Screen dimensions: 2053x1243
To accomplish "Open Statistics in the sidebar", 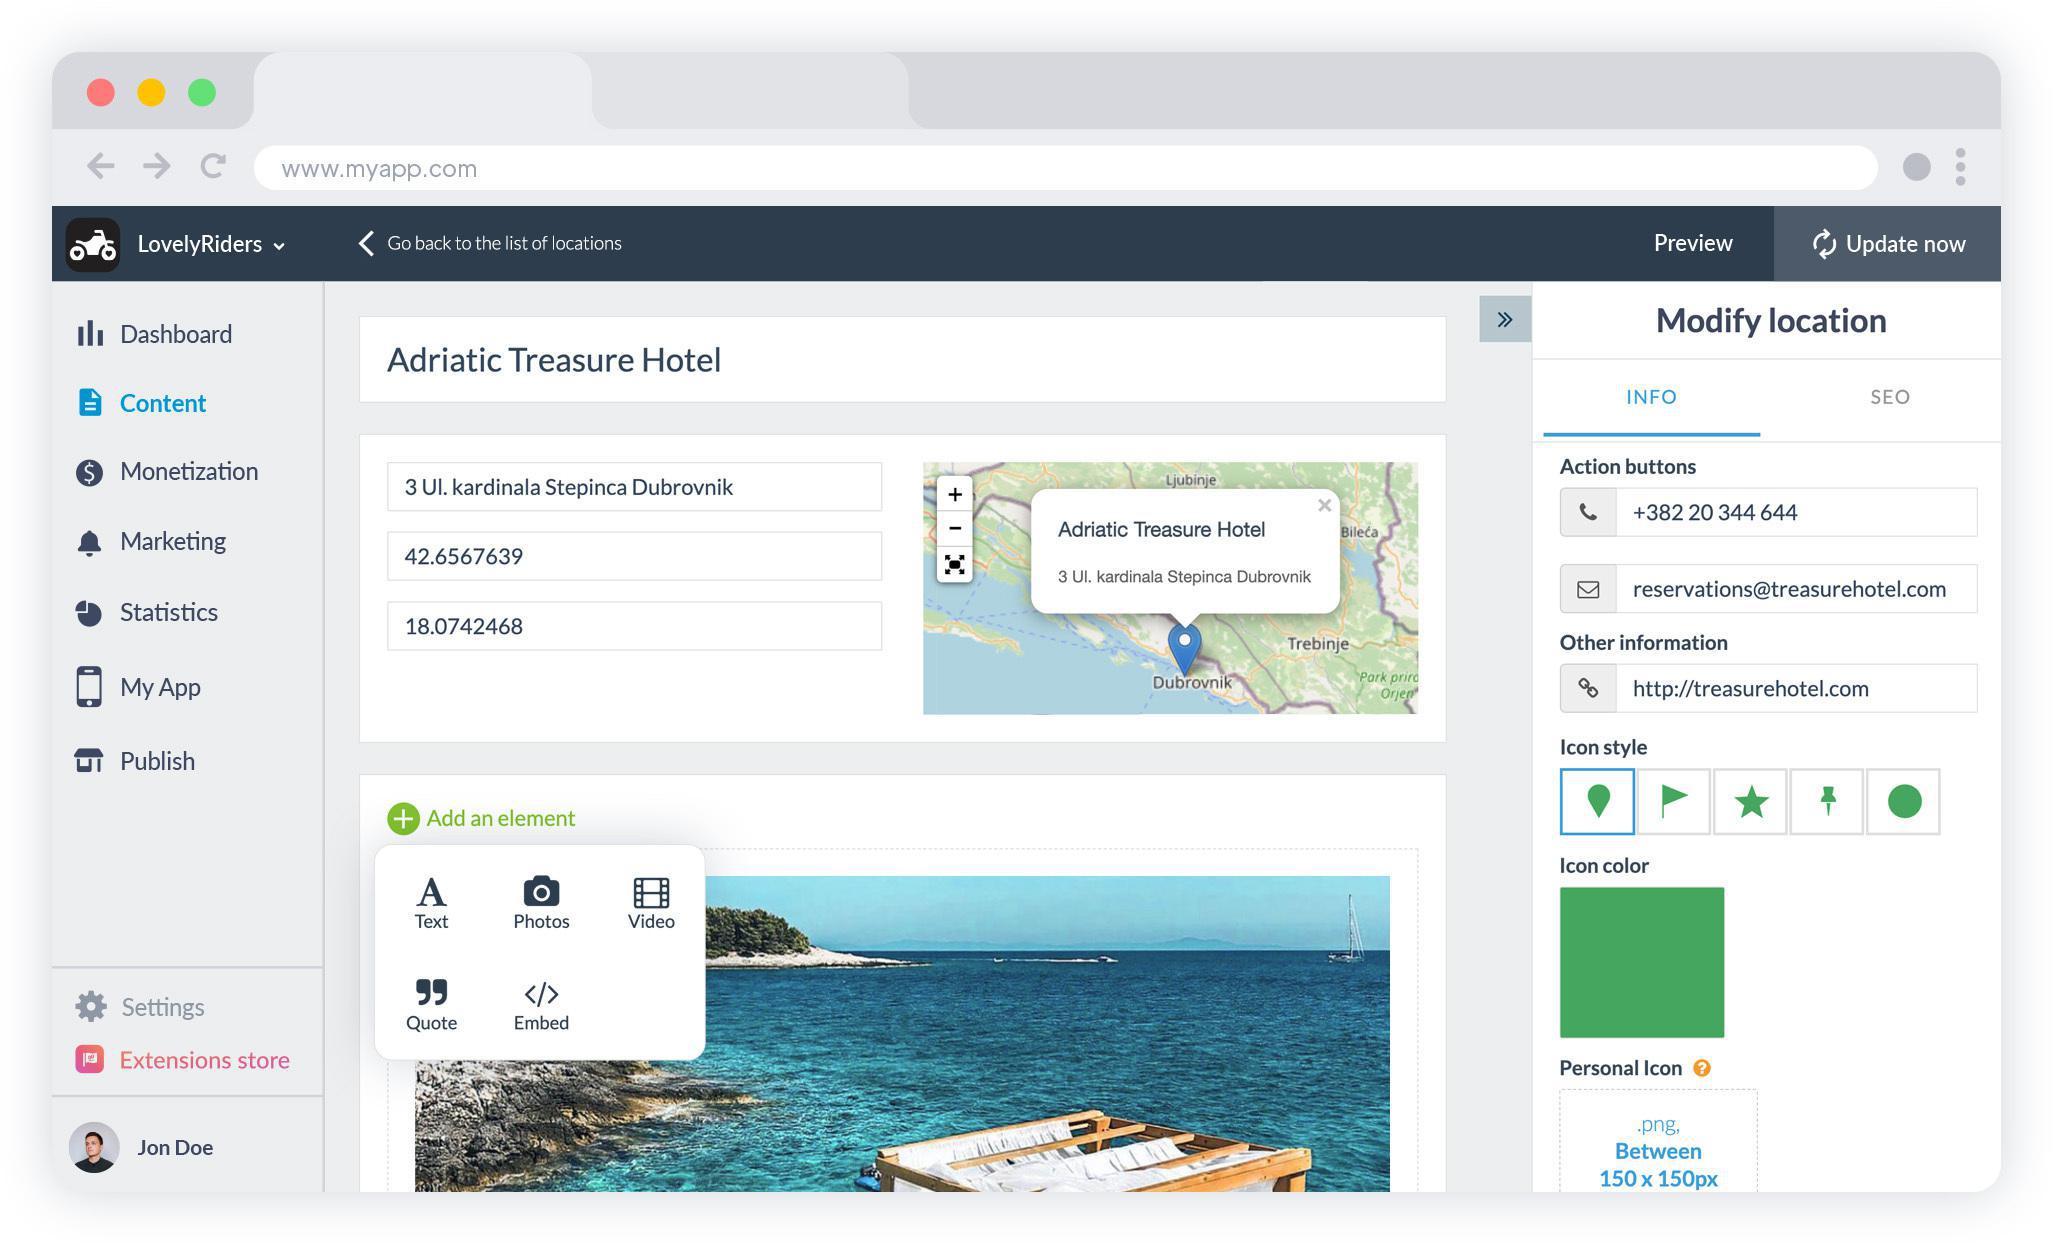I will click(168, 612).
